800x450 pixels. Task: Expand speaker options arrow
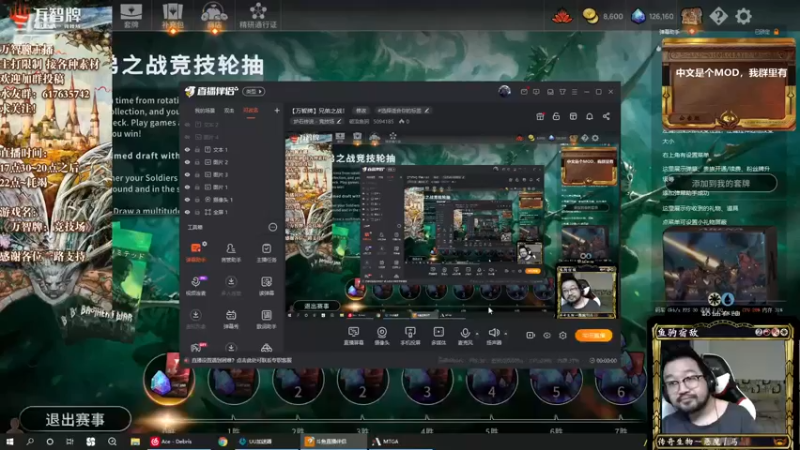[506, 334]
